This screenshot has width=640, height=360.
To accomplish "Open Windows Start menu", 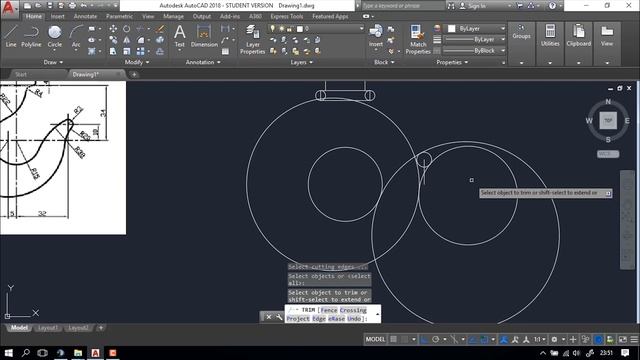I will (8, 353).
